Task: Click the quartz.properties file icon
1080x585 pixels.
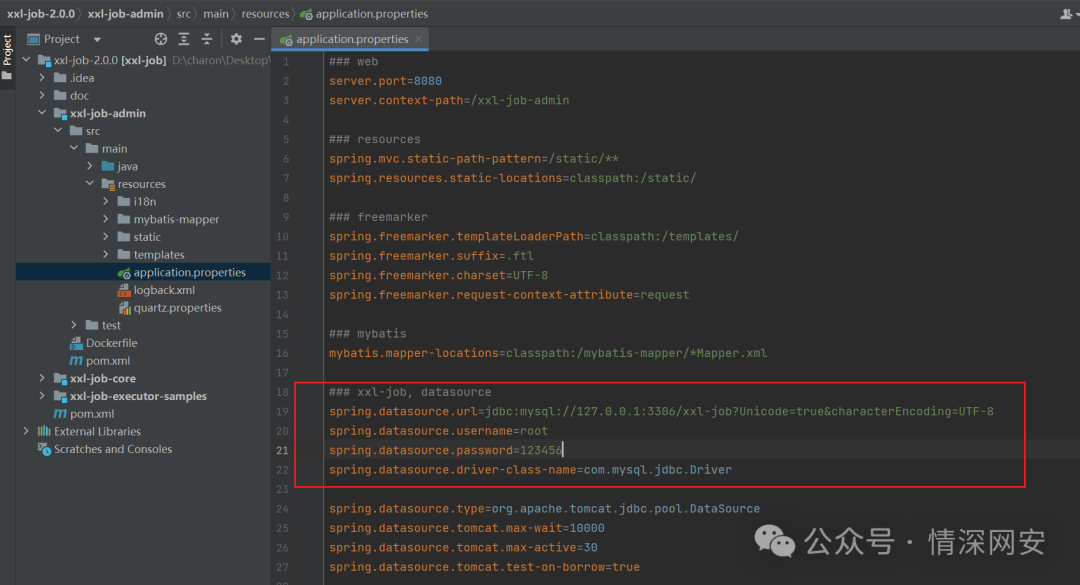Action: [x=124, y=308]
